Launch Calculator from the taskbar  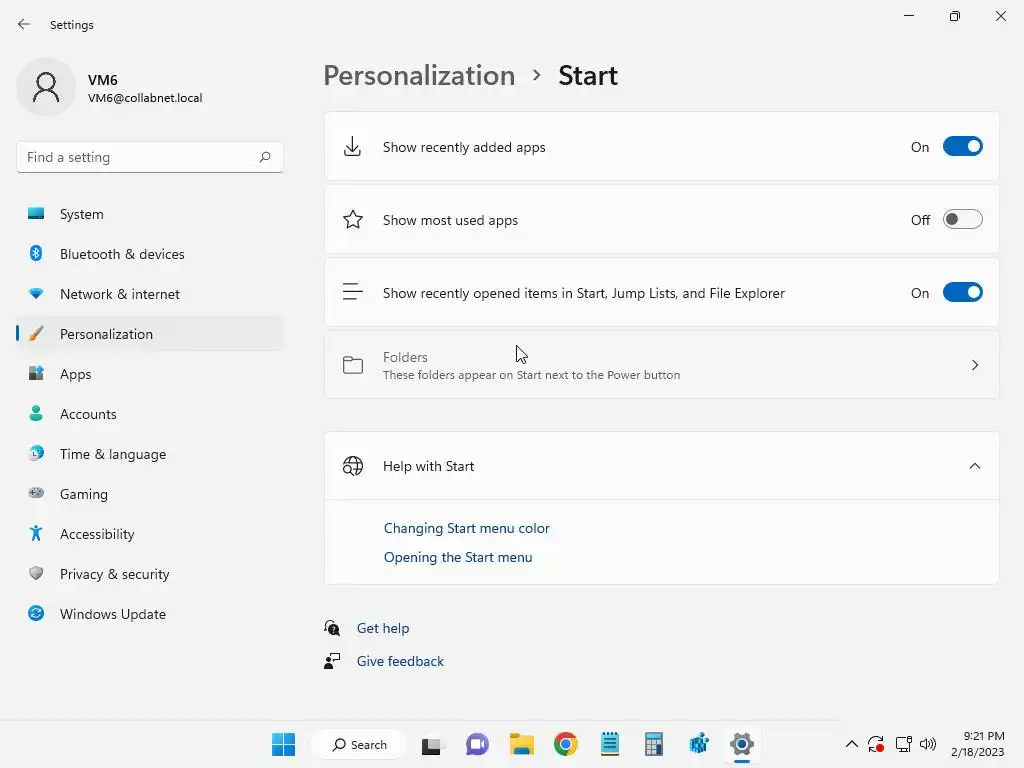[x=654, y=744]
